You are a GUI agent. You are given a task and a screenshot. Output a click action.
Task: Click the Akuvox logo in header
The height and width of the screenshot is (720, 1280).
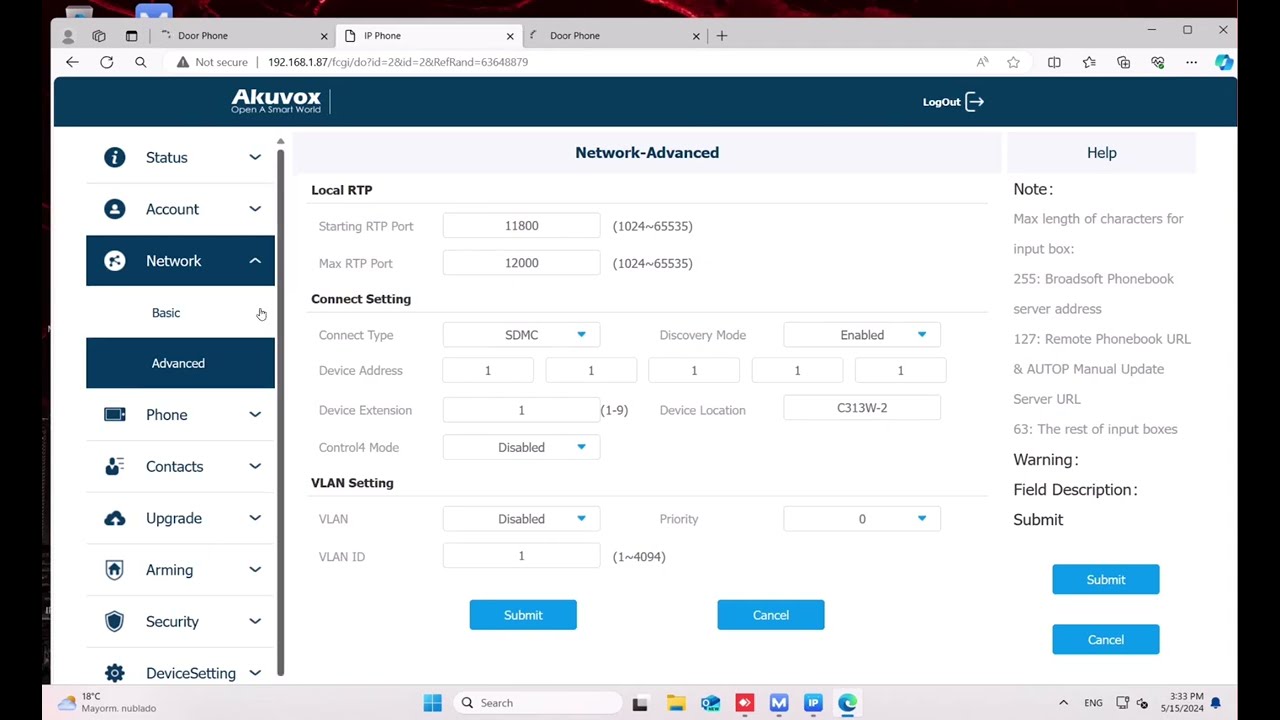276,101
